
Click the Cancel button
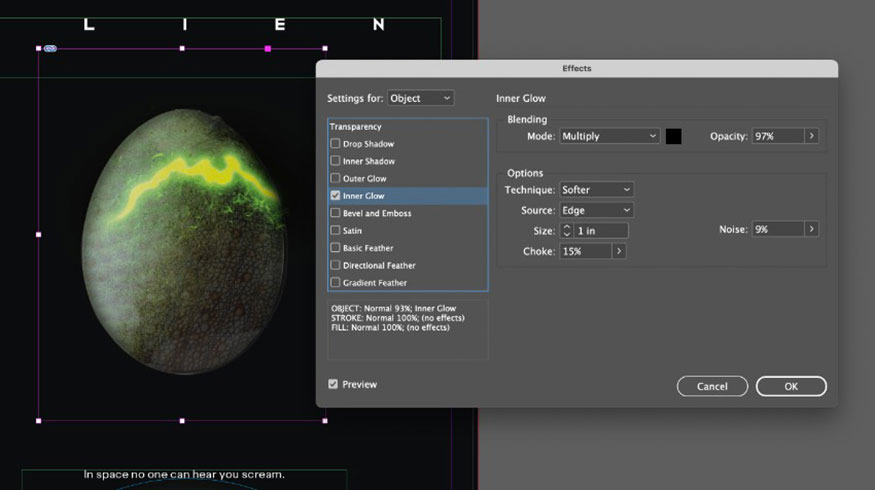[712, 386]
